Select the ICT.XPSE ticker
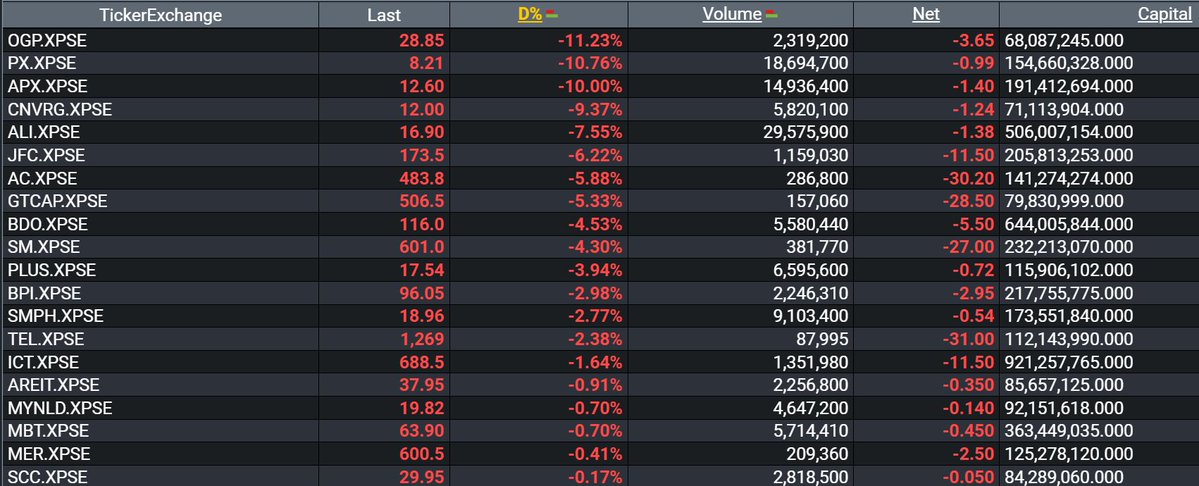The height and width of the screenshot is (486, 1199). 44,361
